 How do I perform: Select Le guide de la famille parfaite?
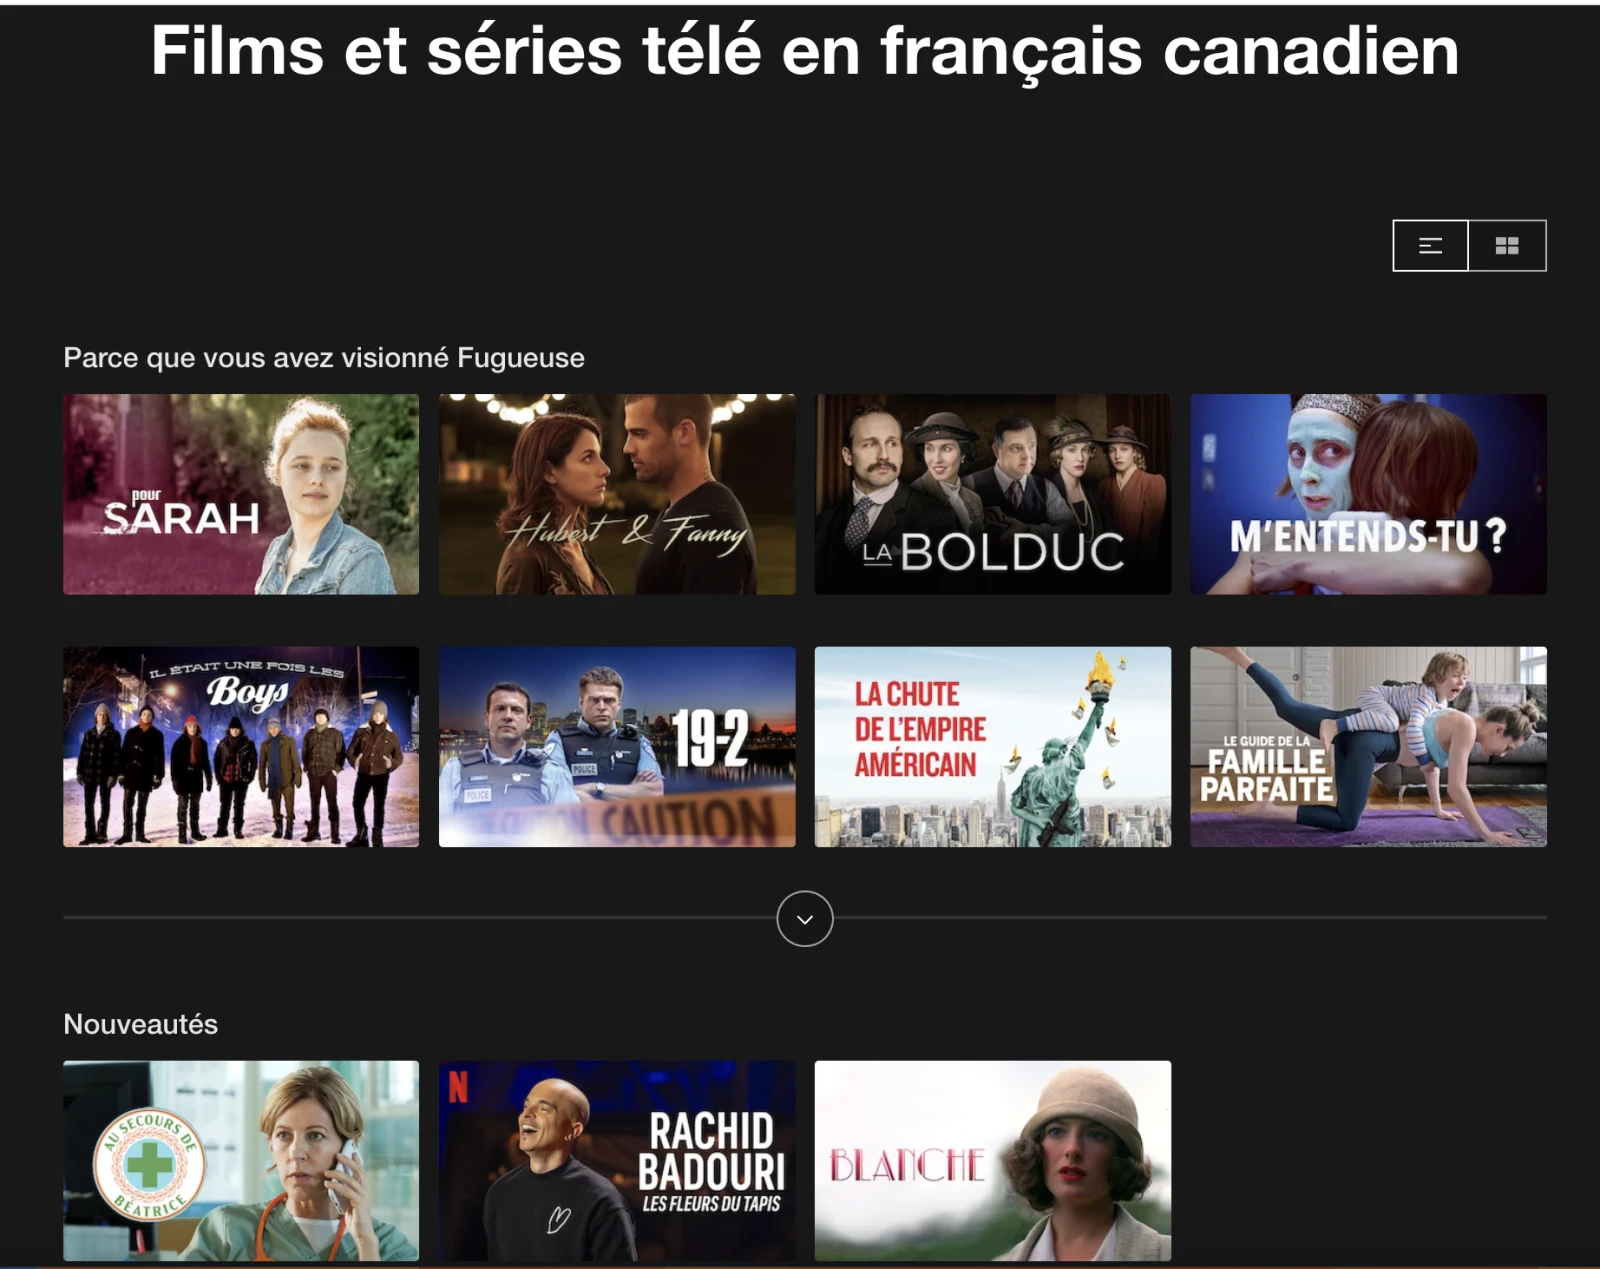pos(1368,747)
